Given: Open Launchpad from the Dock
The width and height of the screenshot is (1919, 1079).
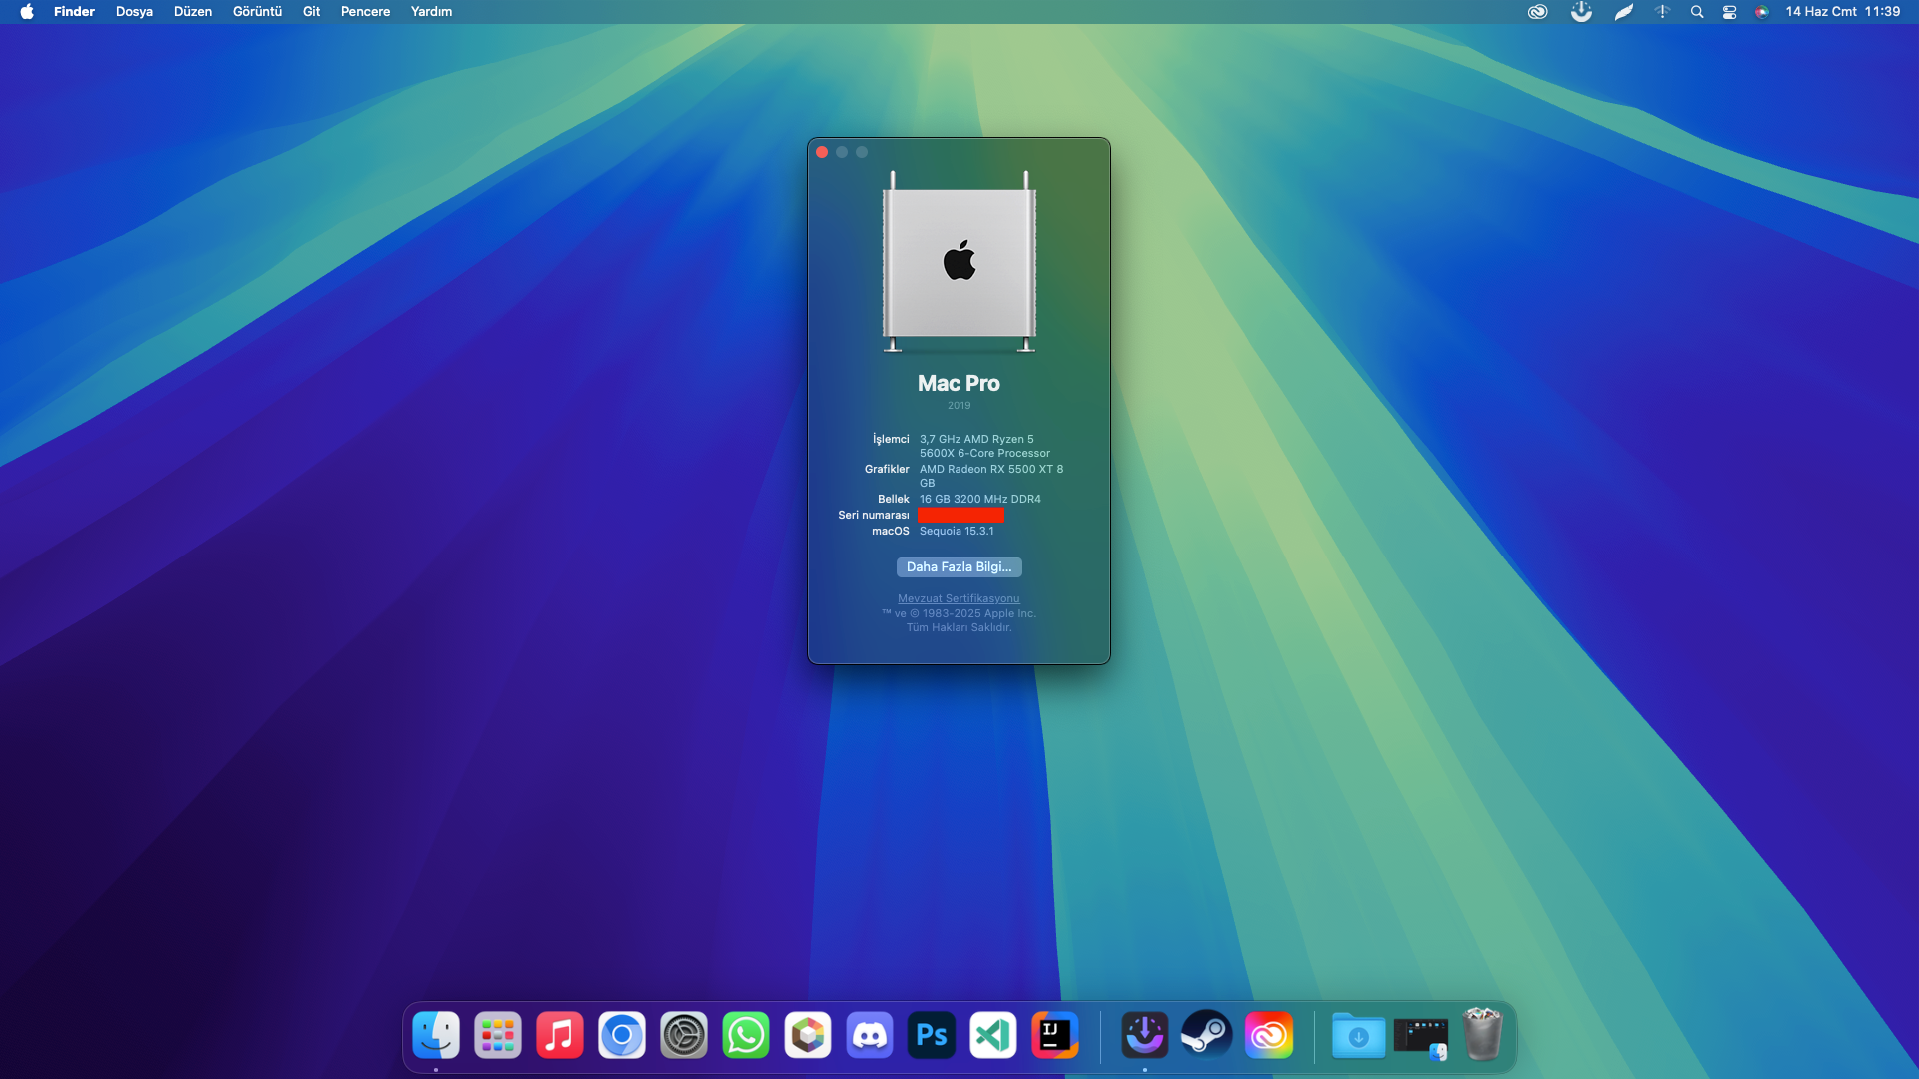Looking at the screenshot, I should (x=498, y=1035).
